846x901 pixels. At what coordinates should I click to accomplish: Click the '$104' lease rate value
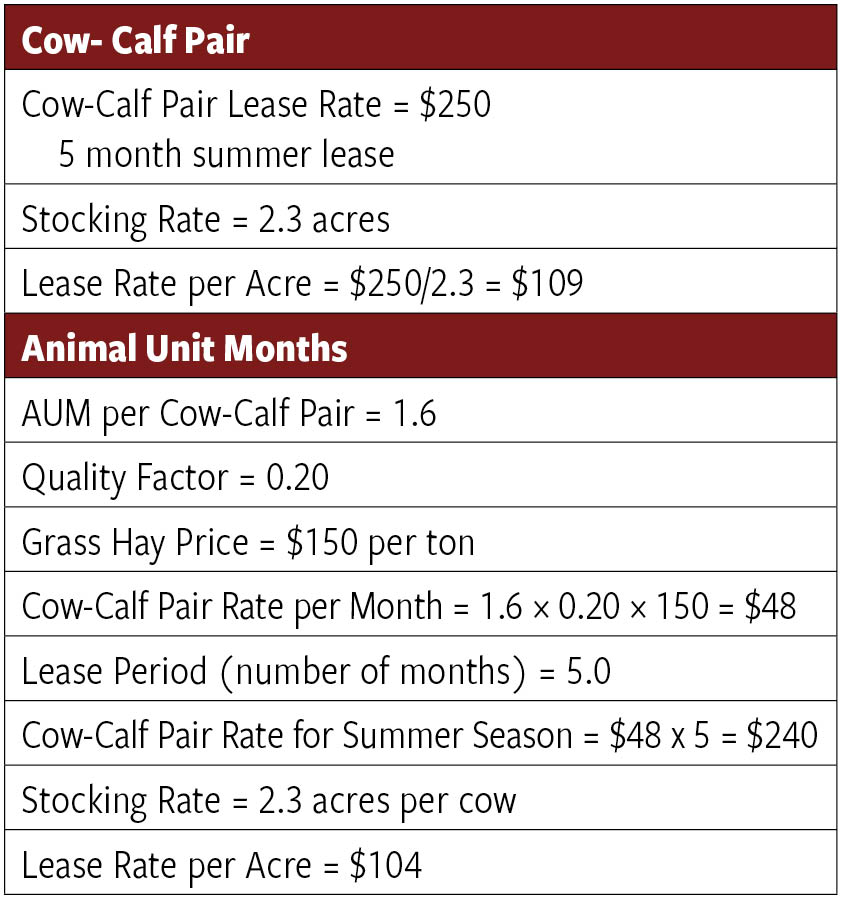click(x=386, y=866)
